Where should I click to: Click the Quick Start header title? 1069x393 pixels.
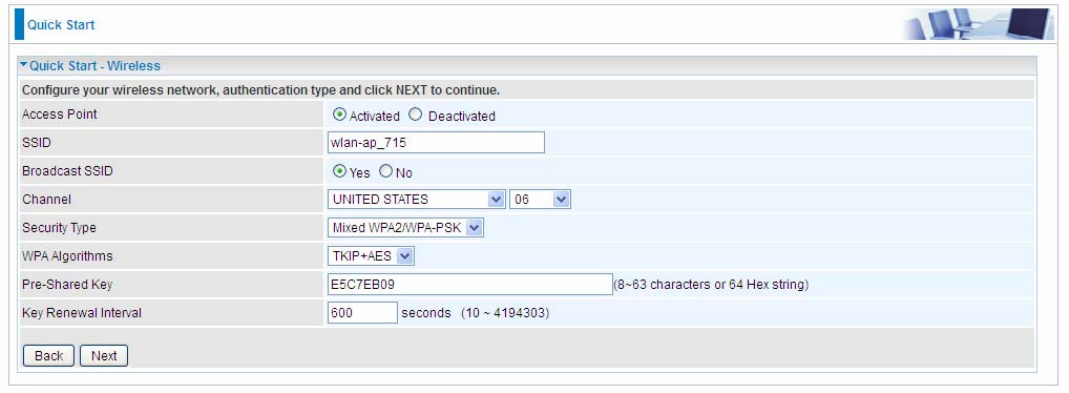61,25
